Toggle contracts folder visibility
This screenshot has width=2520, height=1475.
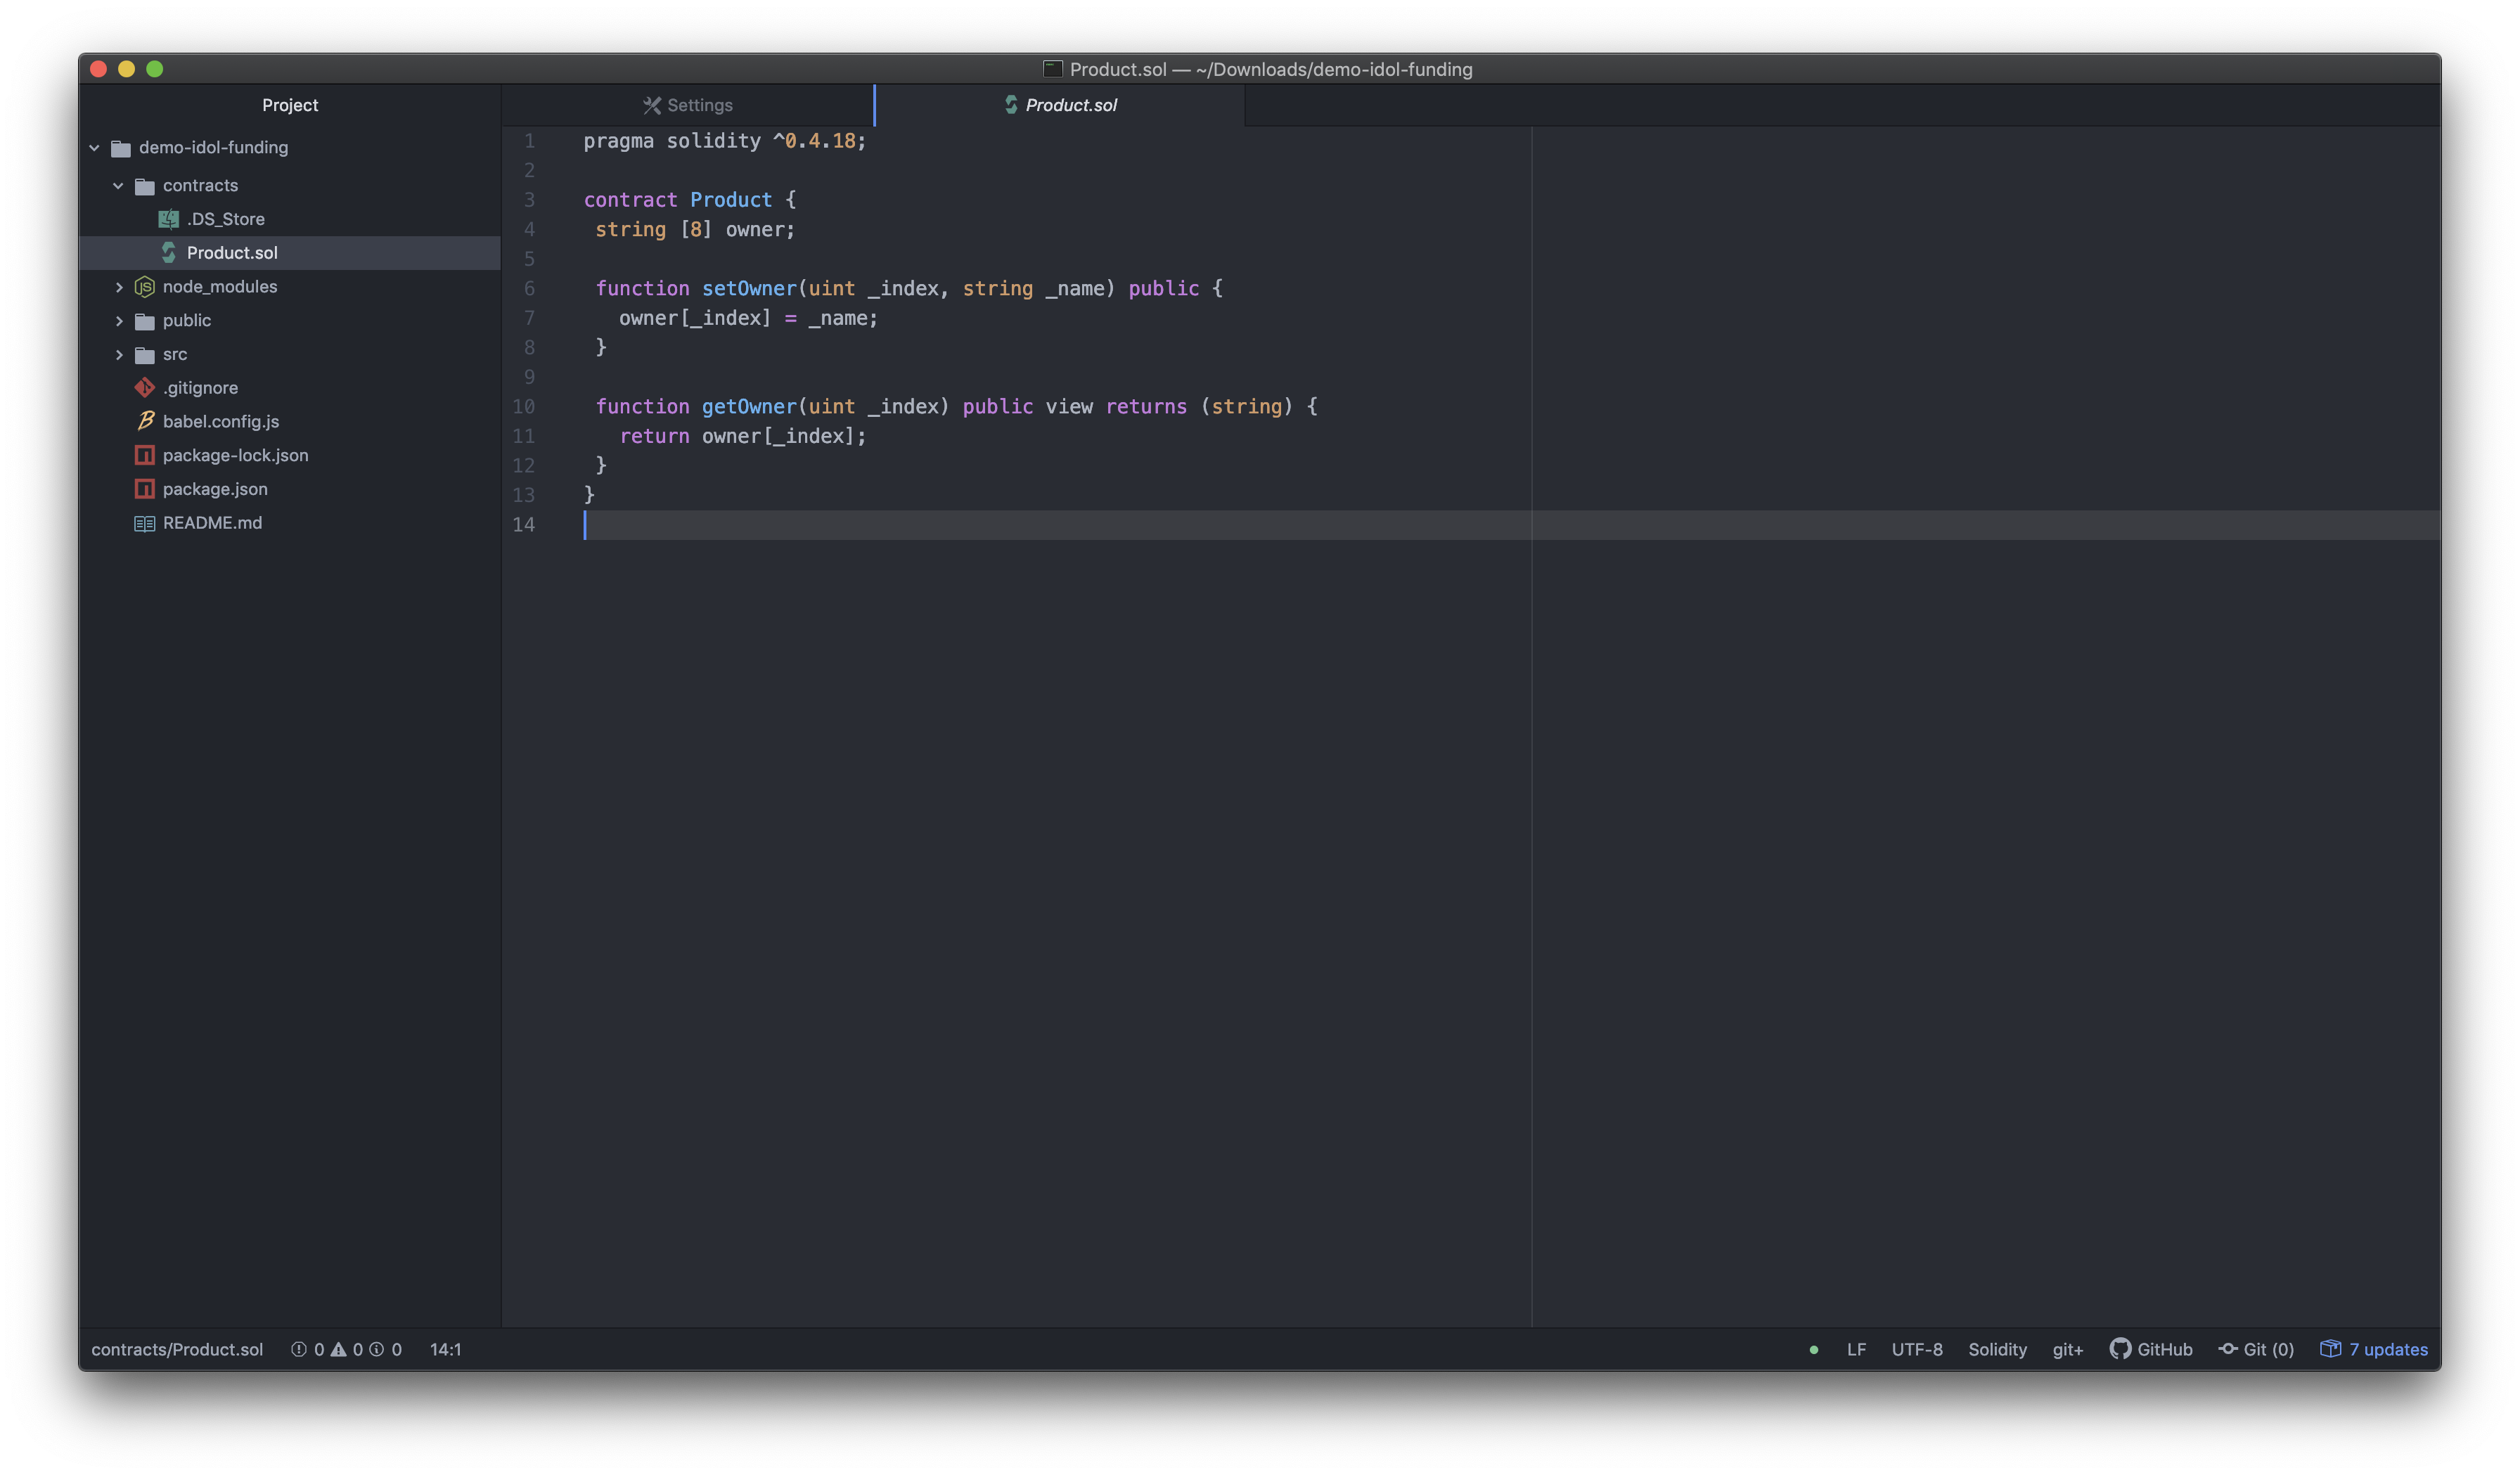(117, 184)
